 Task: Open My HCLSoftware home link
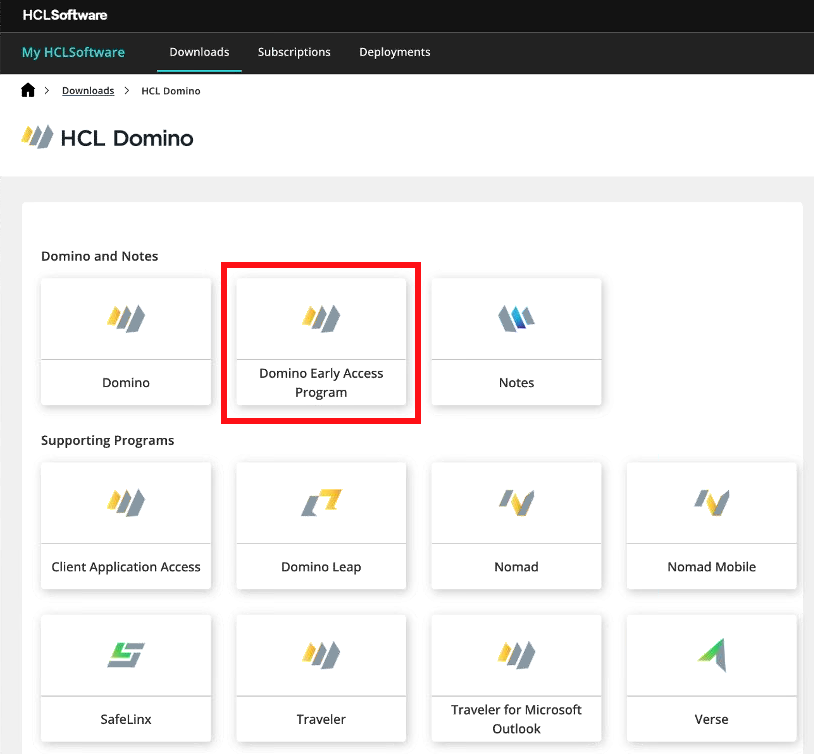[x=73, y=52]
